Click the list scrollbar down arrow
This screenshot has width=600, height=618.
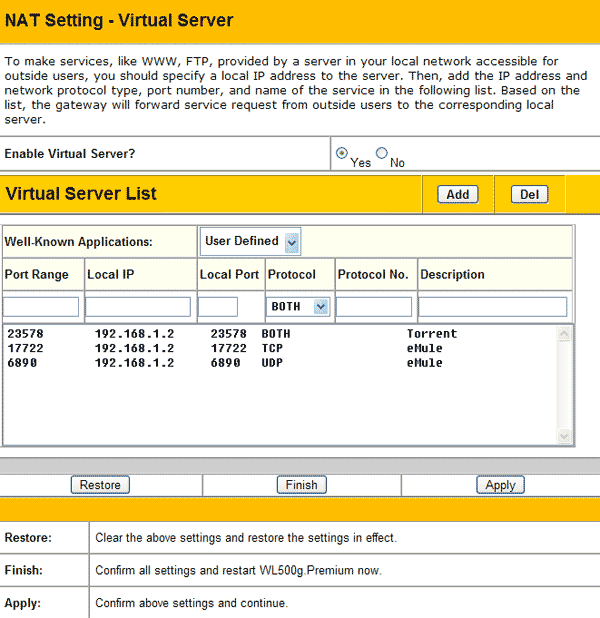[564, 436]
